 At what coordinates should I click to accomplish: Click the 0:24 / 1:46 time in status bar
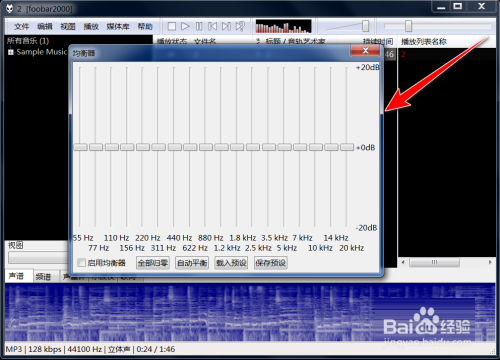[x=156, y=349]
